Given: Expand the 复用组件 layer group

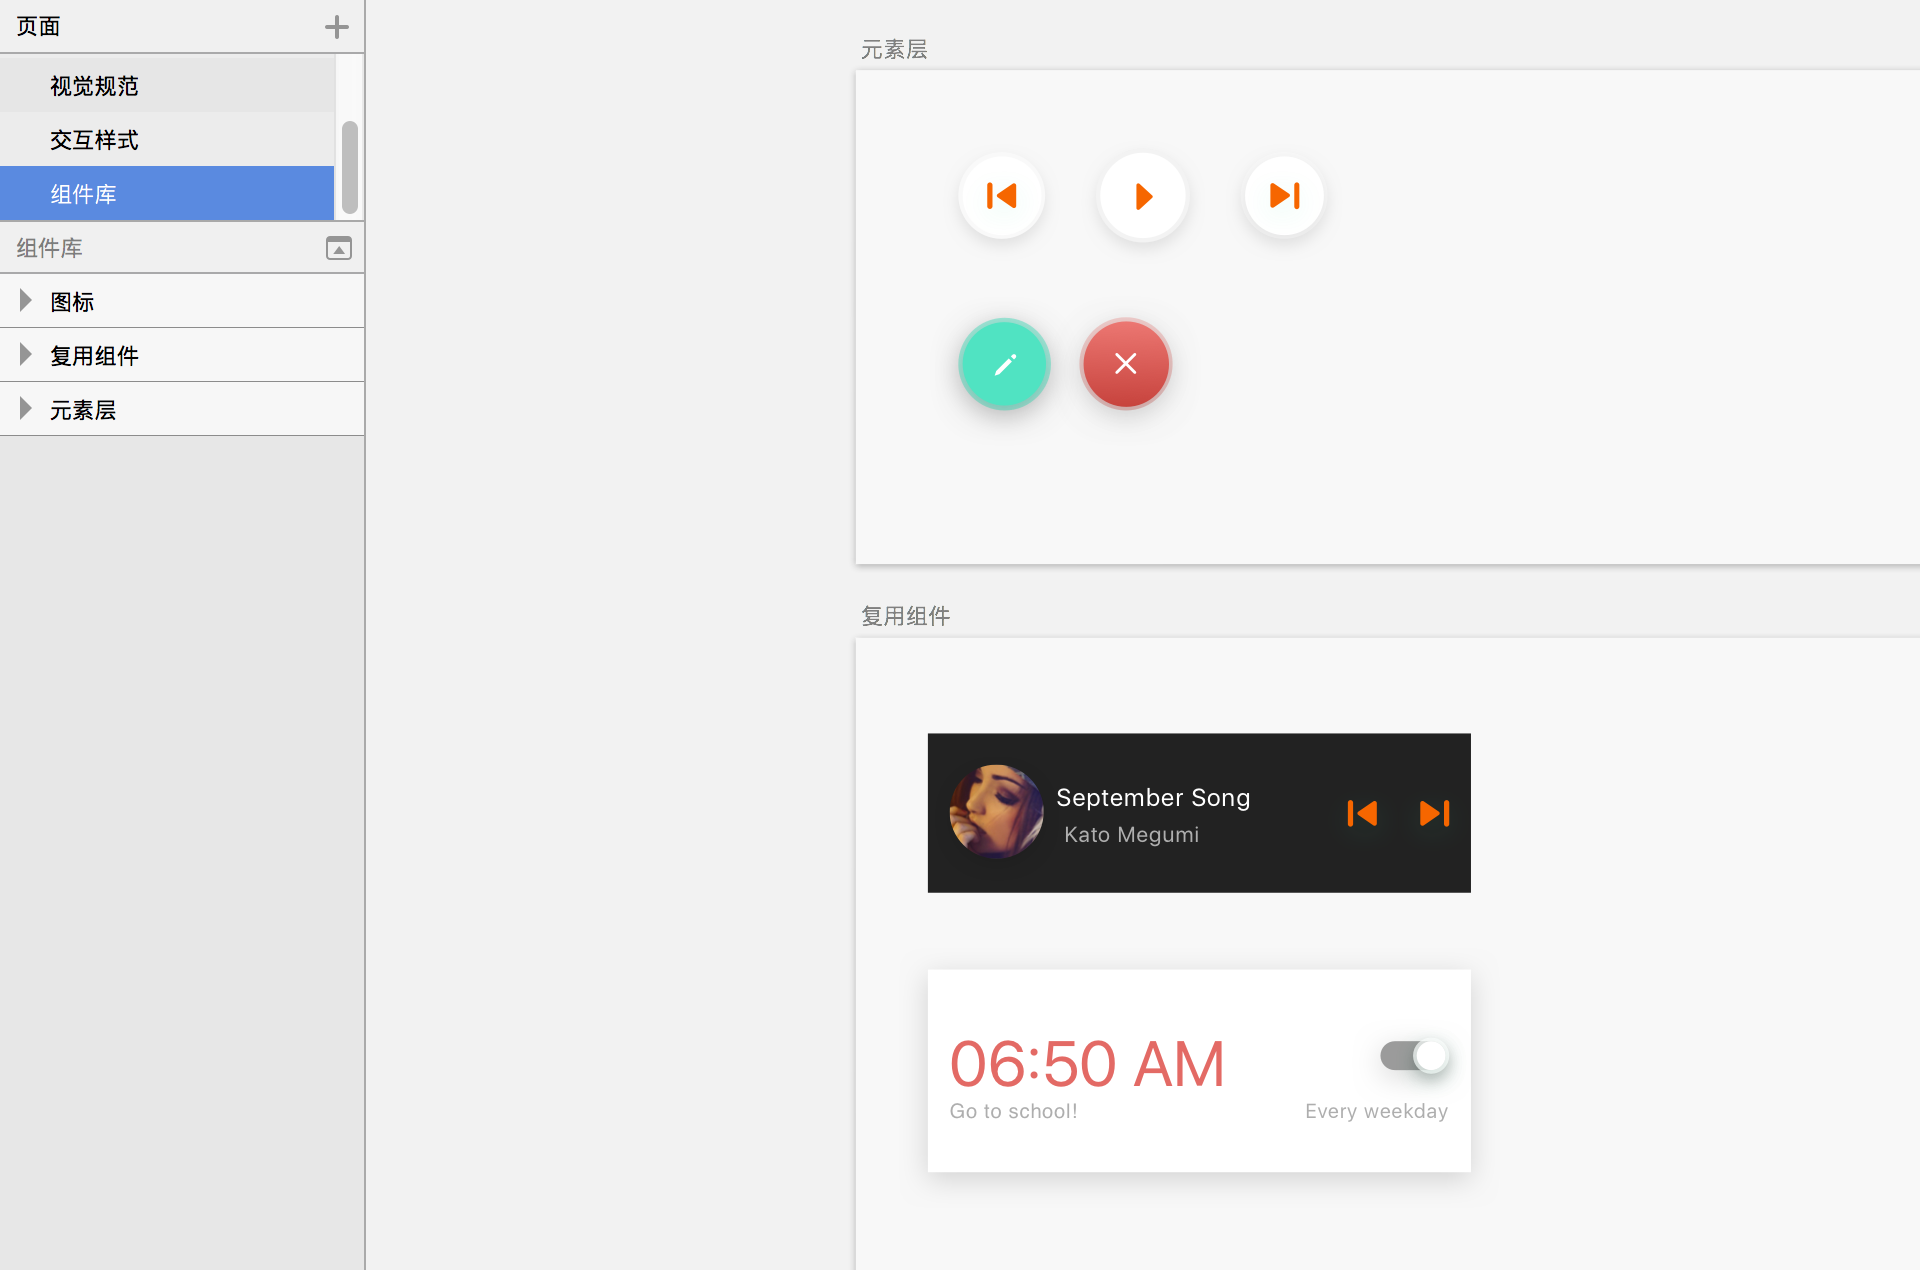Looking at the screenshot, I should click(26, 355).
